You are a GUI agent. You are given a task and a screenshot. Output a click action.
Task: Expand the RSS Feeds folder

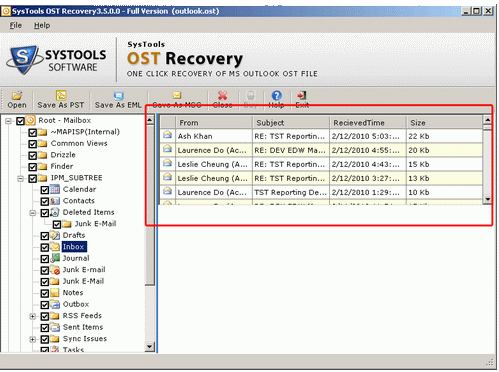point(33,316)
